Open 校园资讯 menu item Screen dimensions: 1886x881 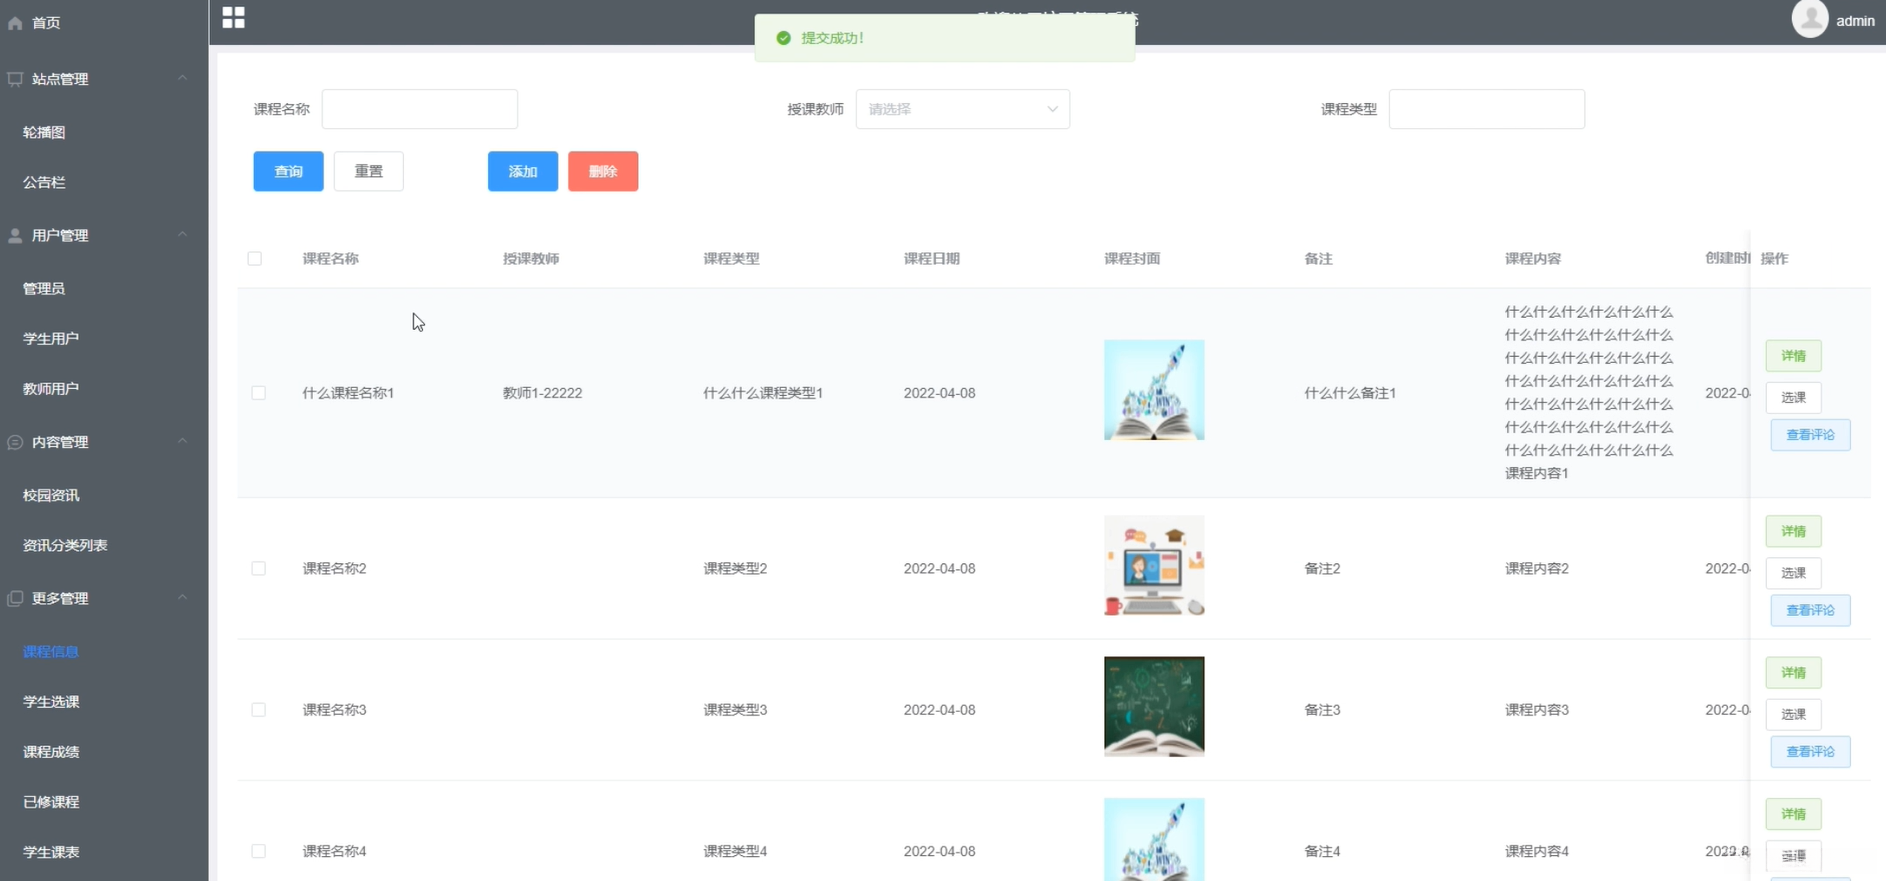[x=51, y=495]
